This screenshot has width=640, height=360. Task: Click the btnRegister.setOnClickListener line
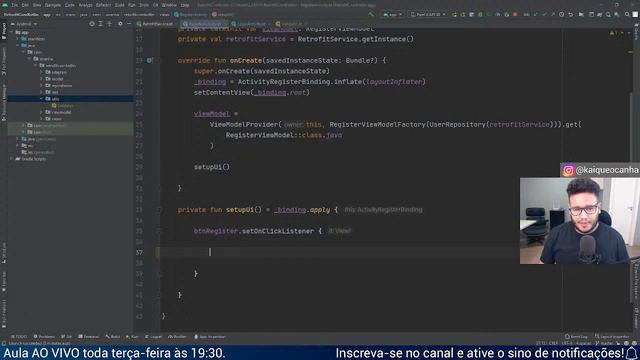258,231
